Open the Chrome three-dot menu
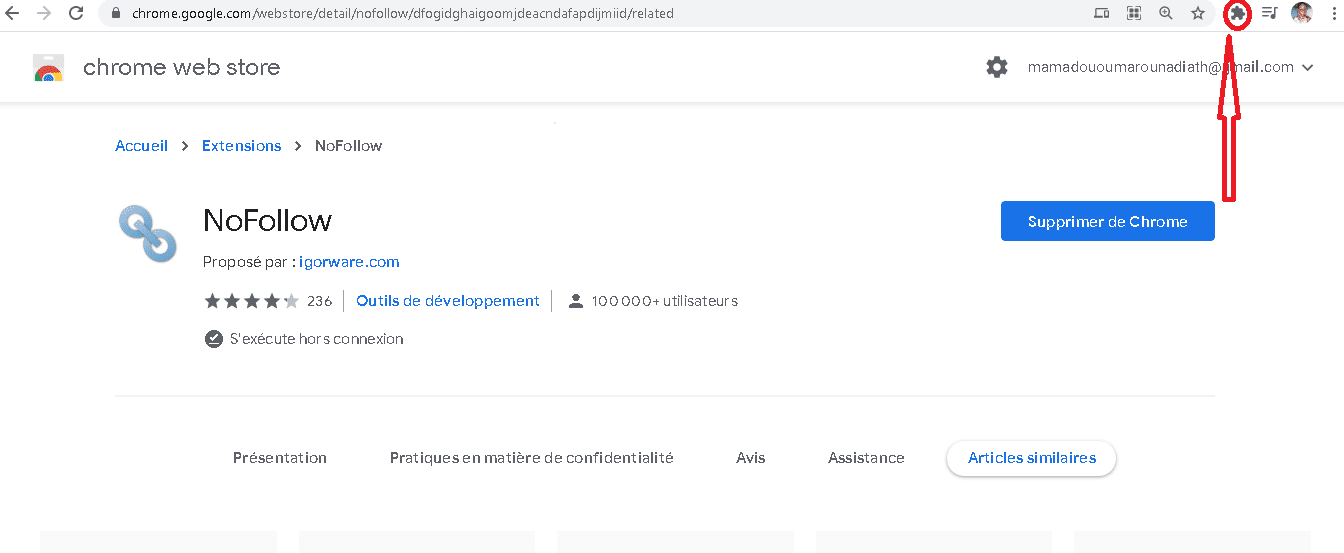The width and height of the screenshot is (1344, 553). coord(1335,13)
